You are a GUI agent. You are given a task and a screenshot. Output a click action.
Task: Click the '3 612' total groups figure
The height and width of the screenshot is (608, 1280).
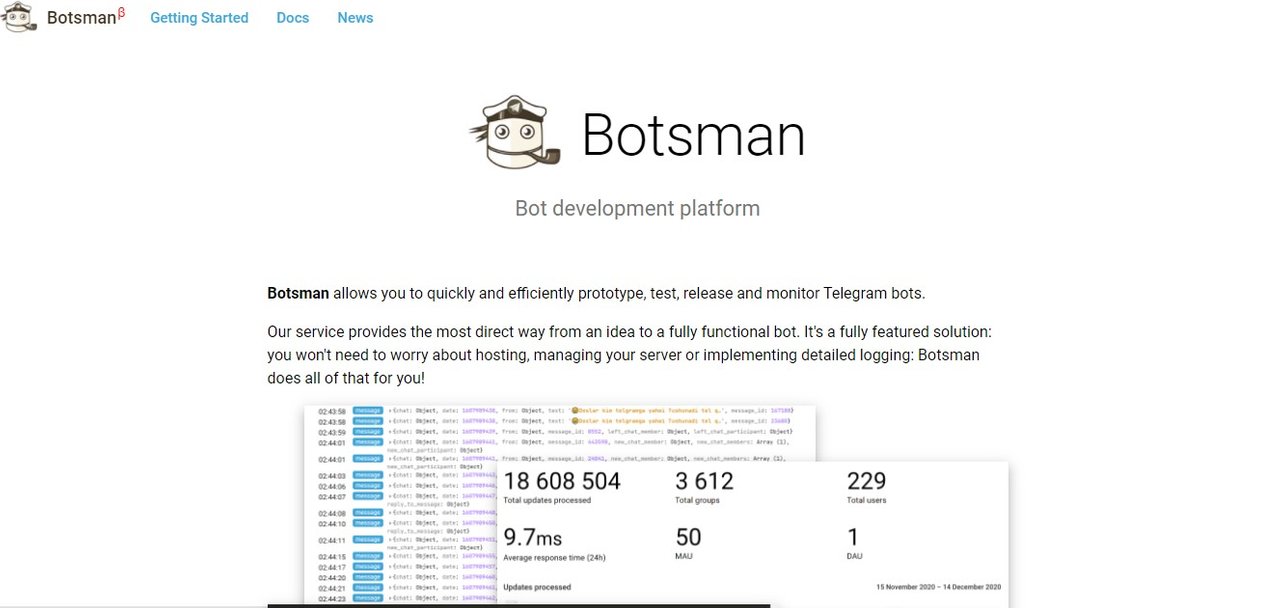coord(704,481)
